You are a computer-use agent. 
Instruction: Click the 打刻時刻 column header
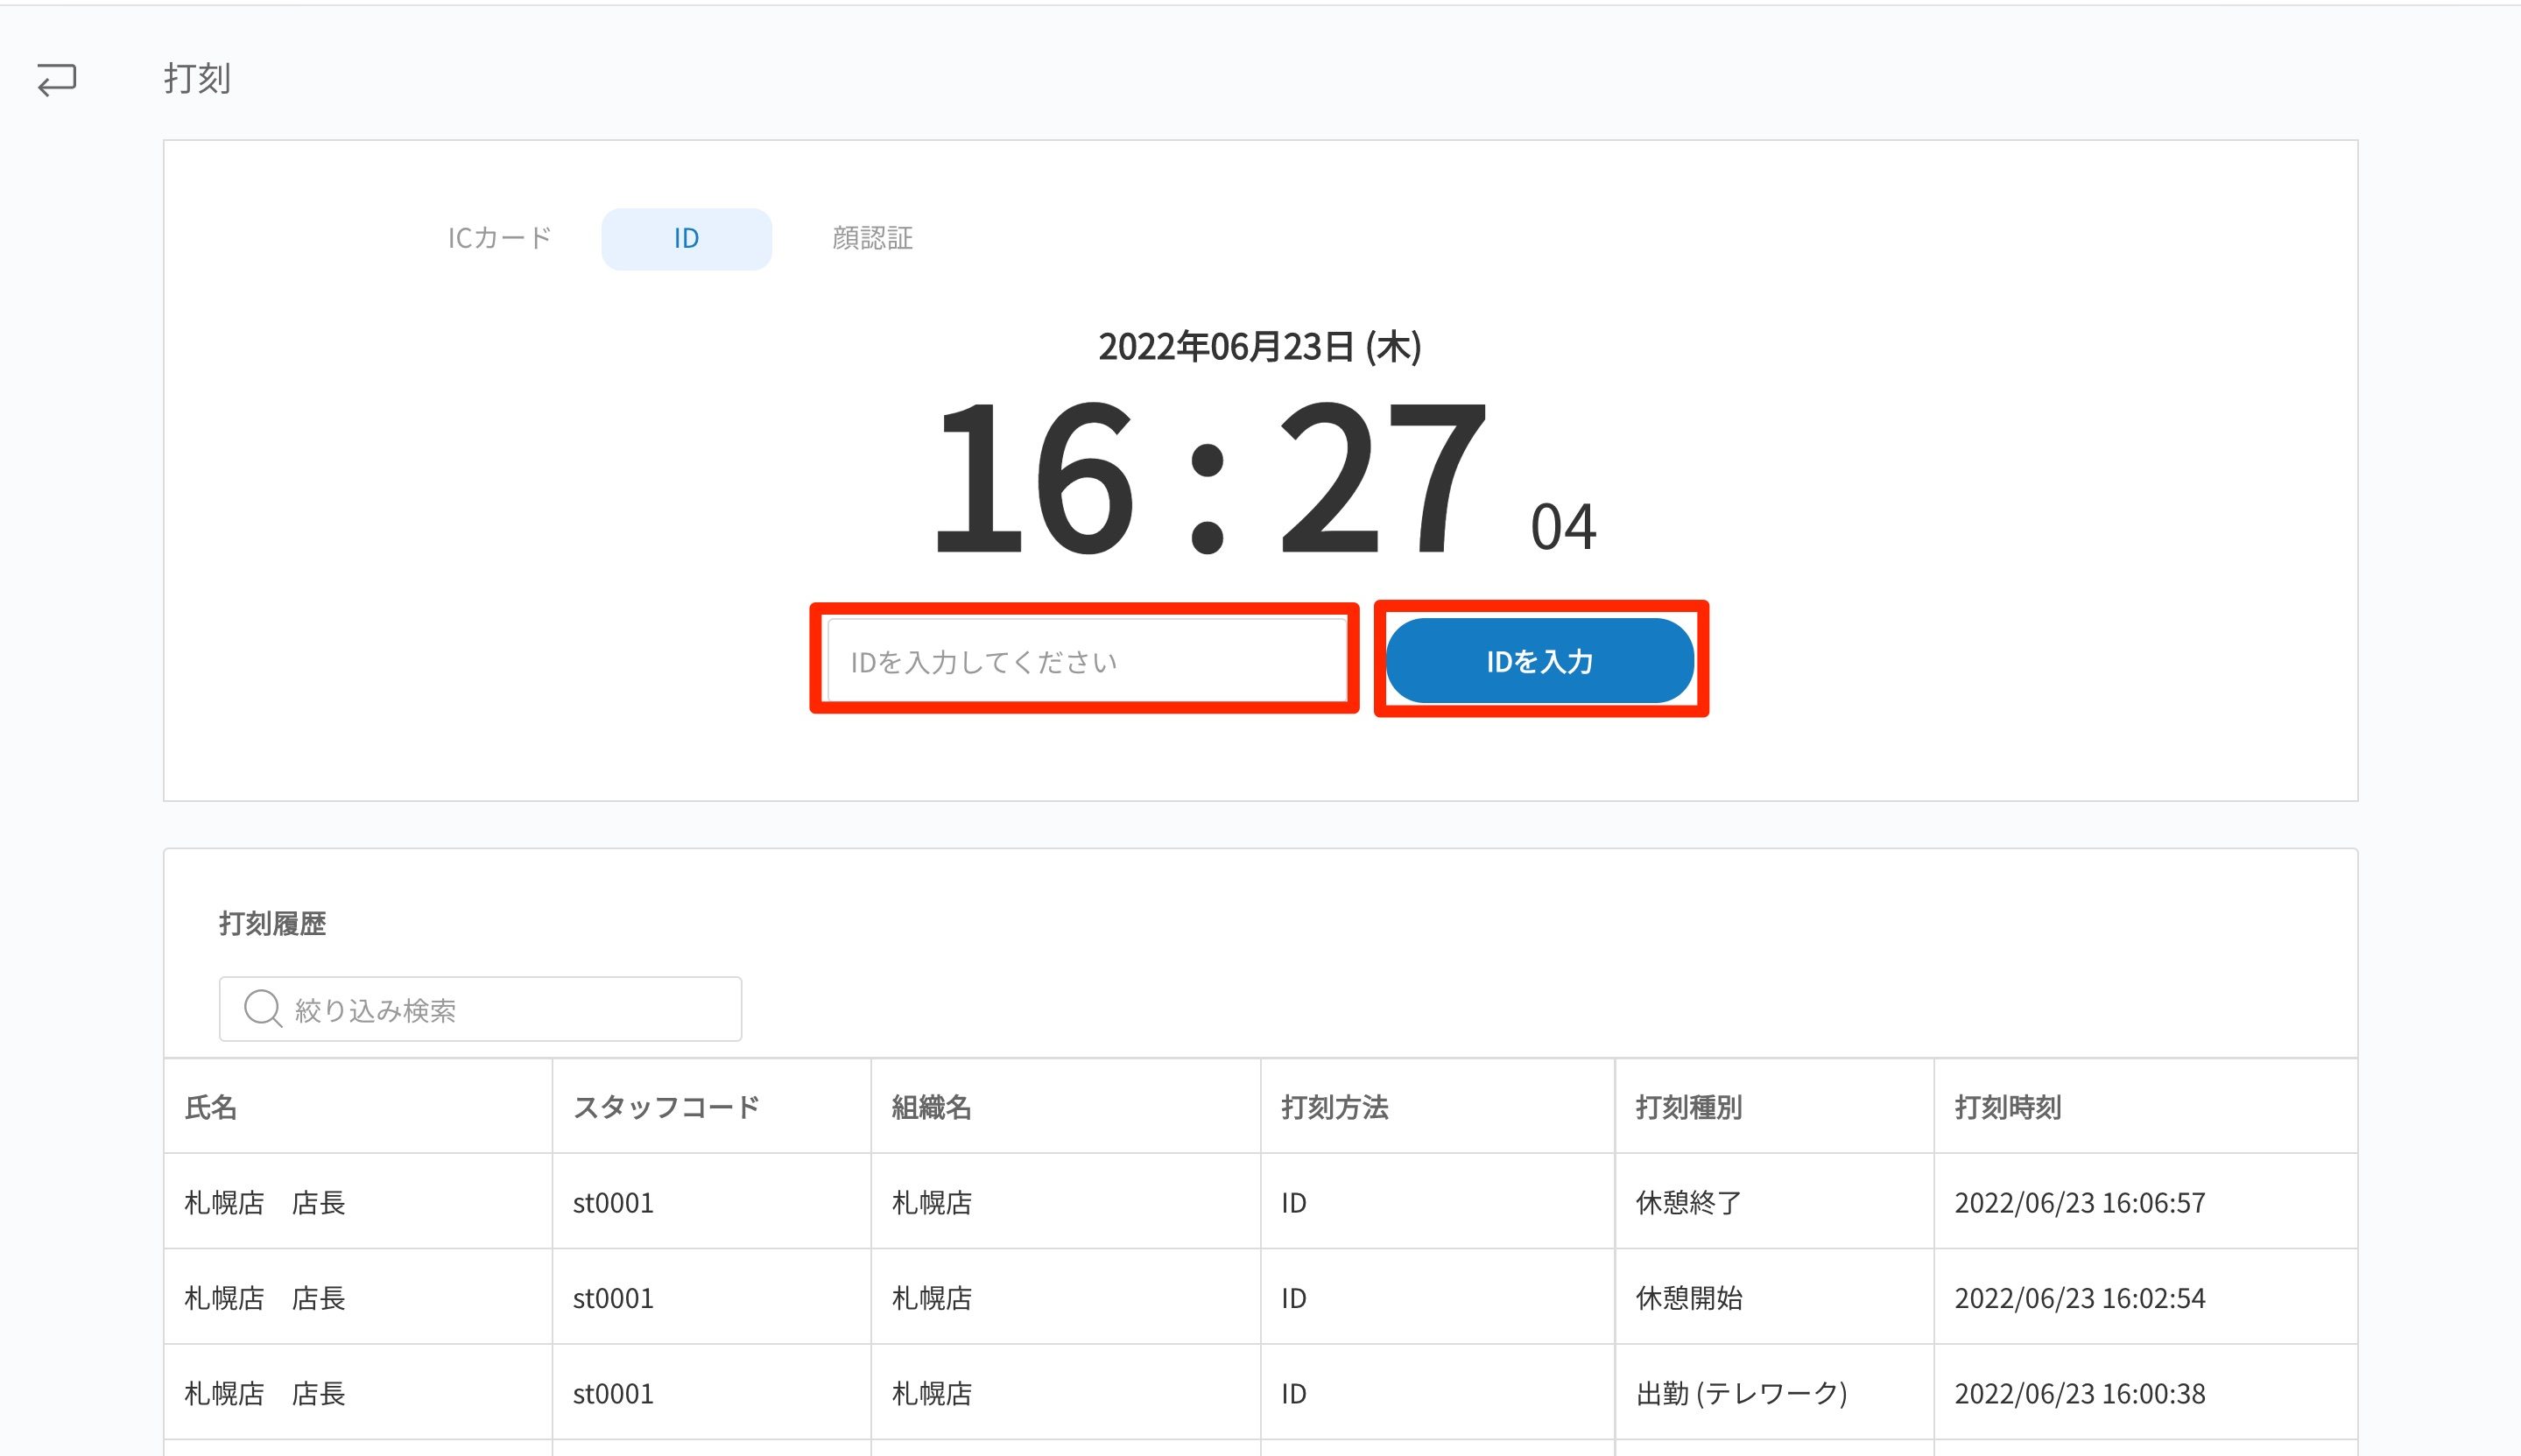pos(2007,1107)
